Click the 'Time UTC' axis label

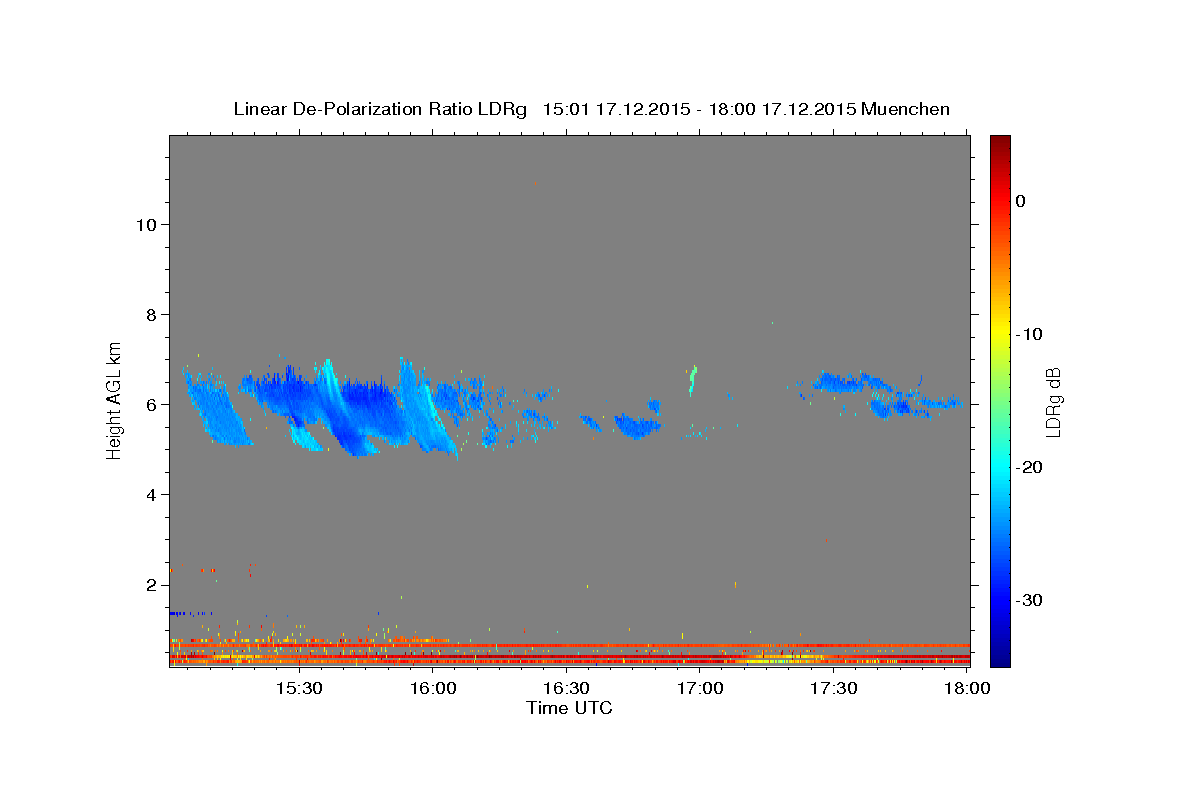pos(569,708)
